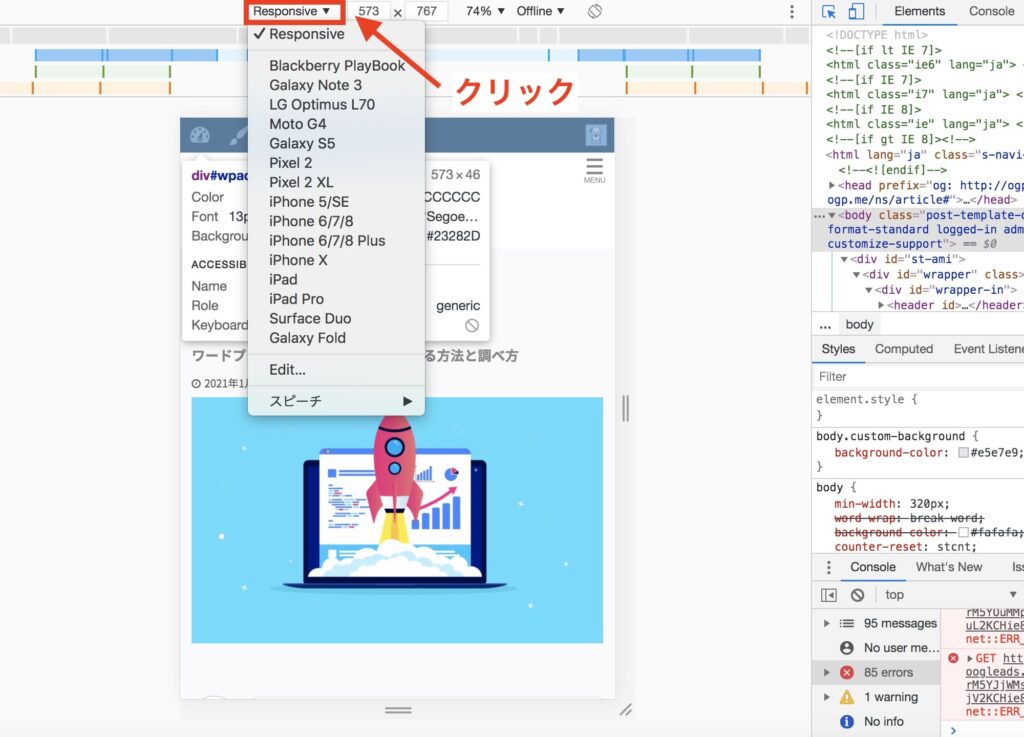Viewport: 1024px width, 737px height.
Task: Expand the head element in DOM tree
Action: point(831,185)
